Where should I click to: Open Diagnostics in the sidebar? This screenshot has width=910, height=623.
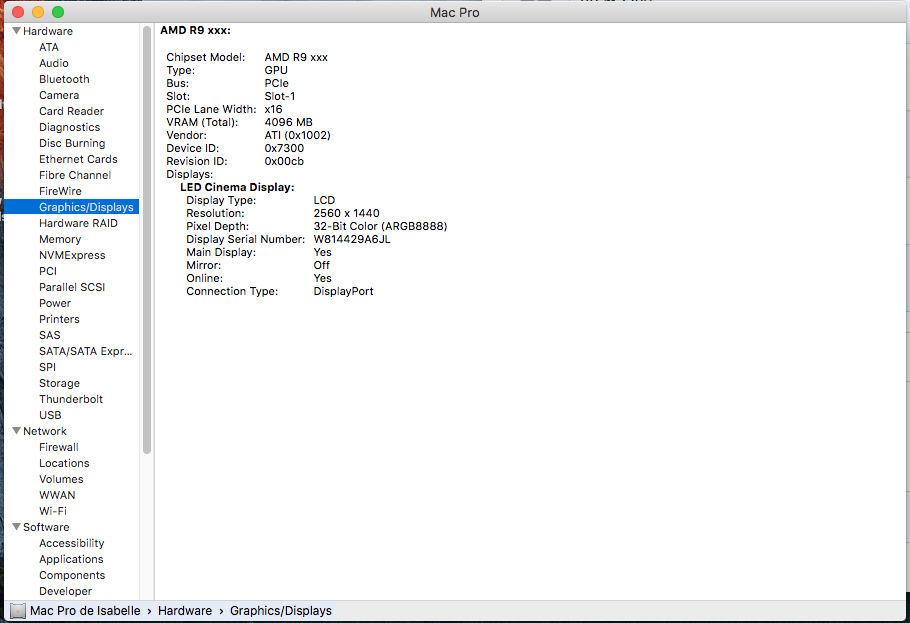(70, 127)
